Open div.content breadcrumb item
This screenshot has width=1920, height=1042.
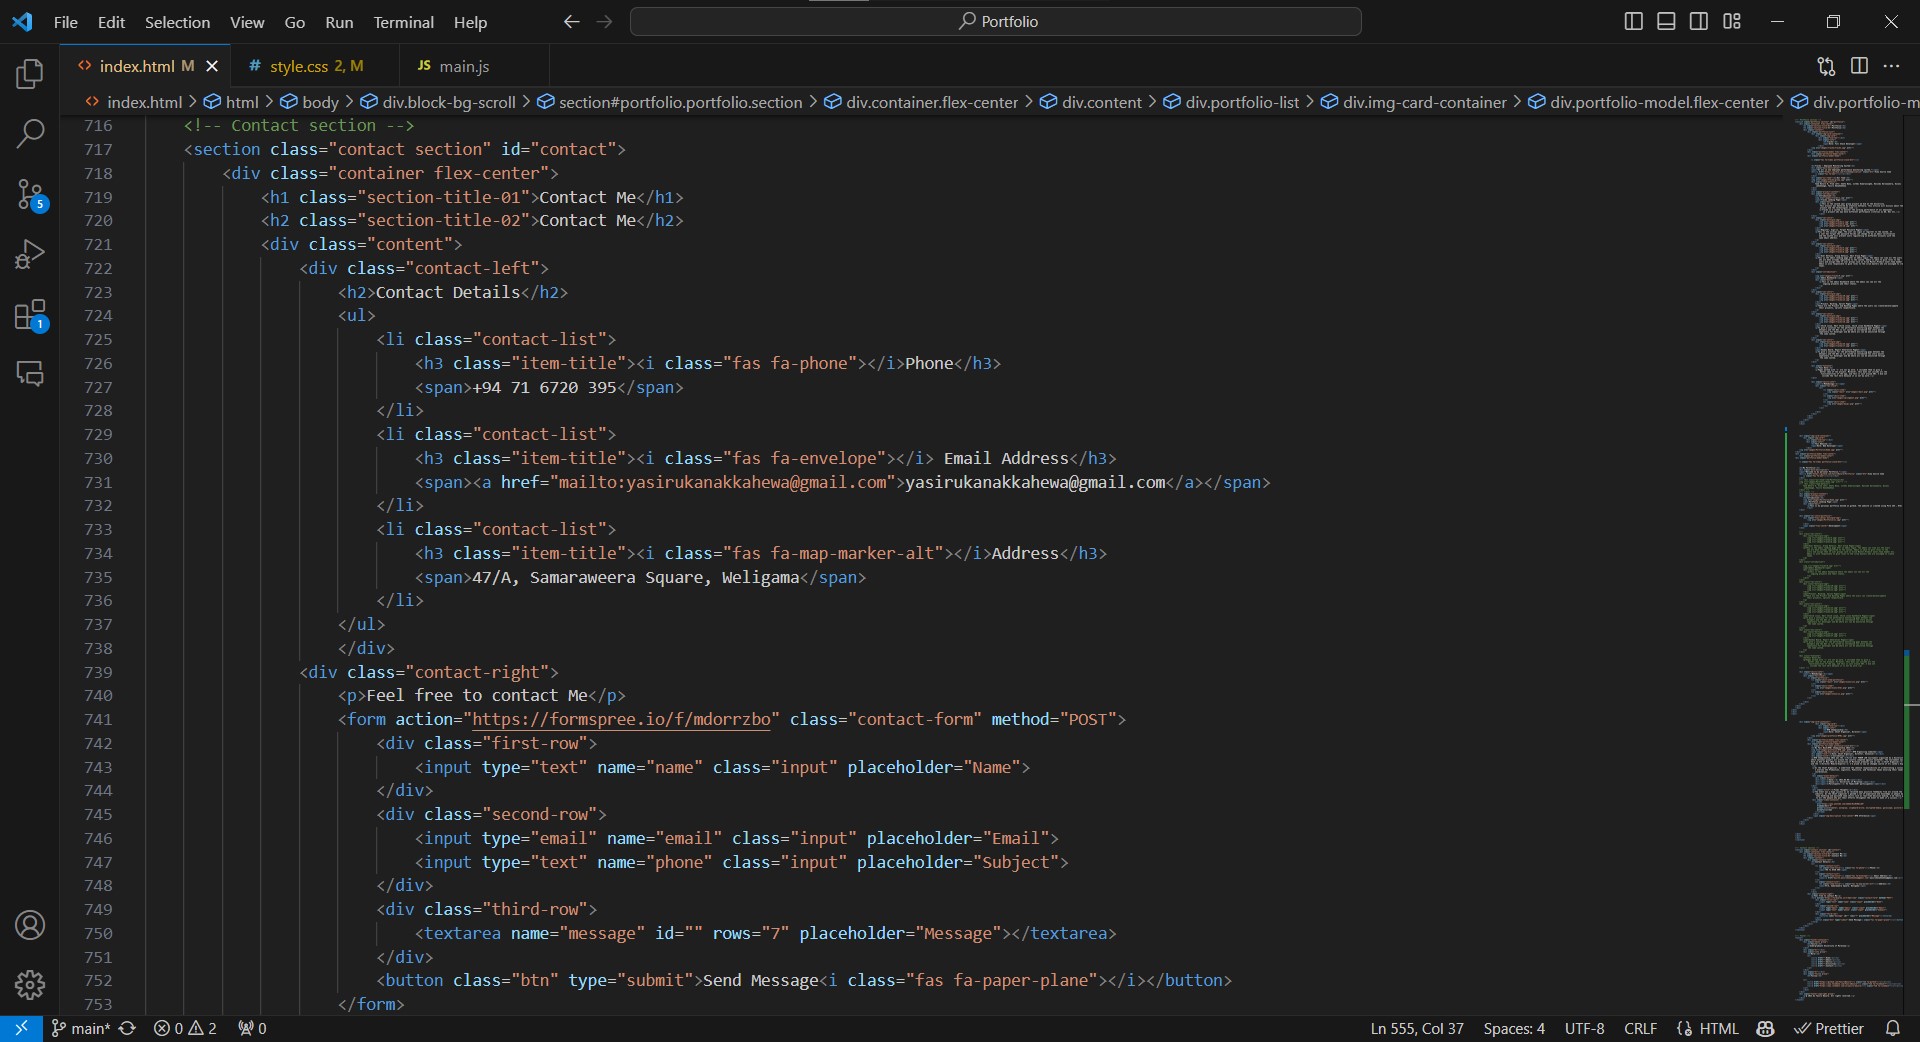[x=1091, y=102]
